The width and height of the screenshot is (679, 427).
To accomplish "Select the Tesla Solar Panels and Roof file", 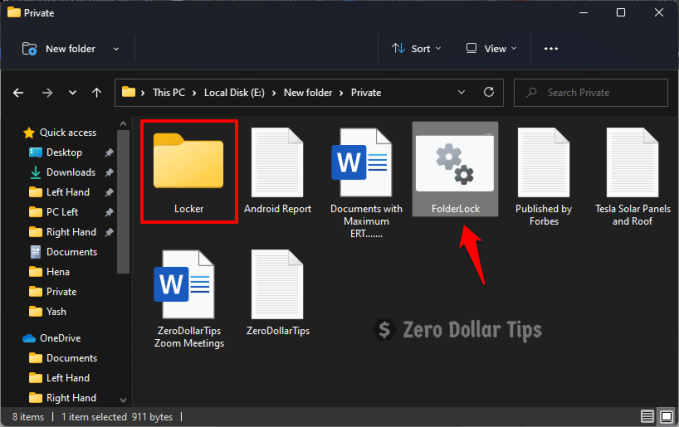I will coord(632,165).
